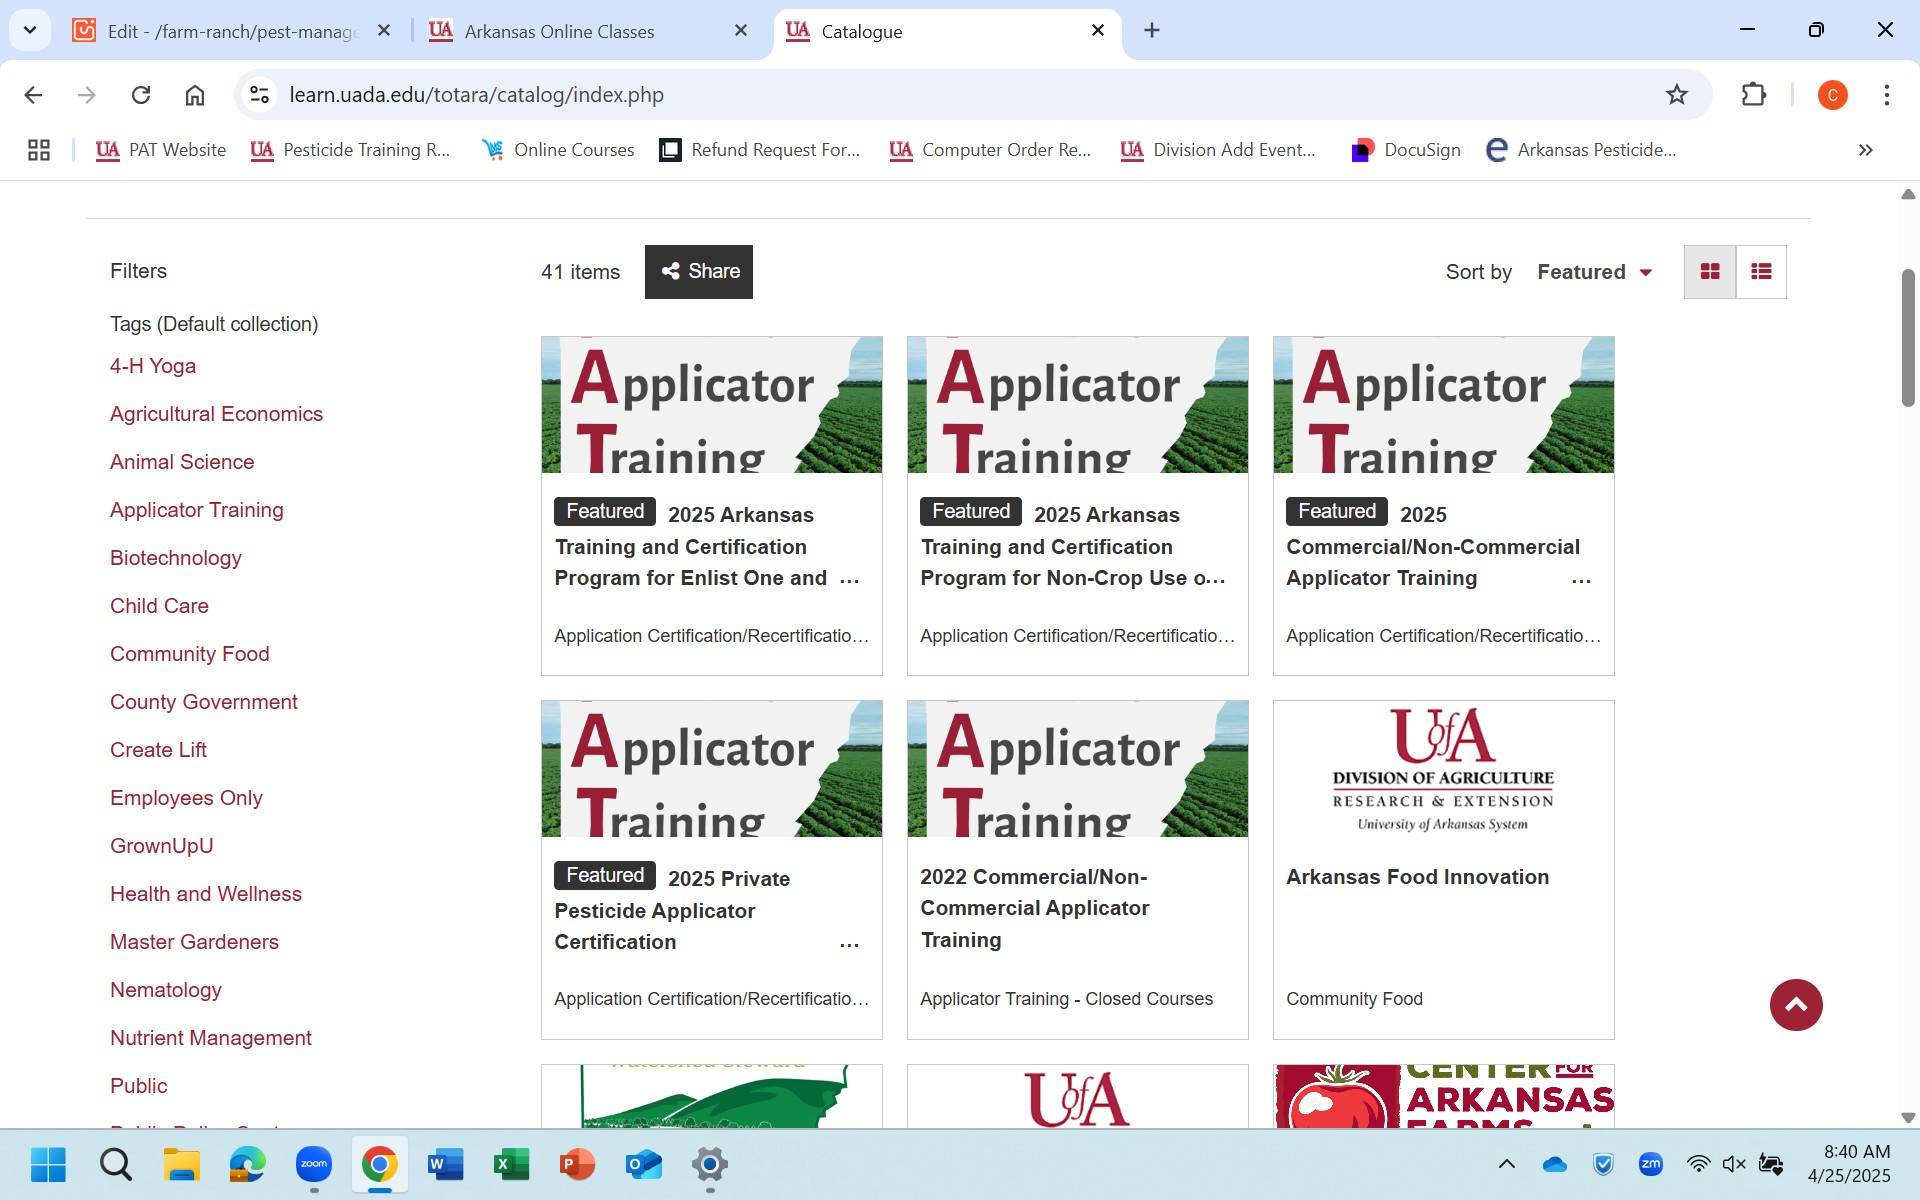Open the Arkansas Food Innovation card
The image size is (1920, 1200).
[x=1444, y=870]
